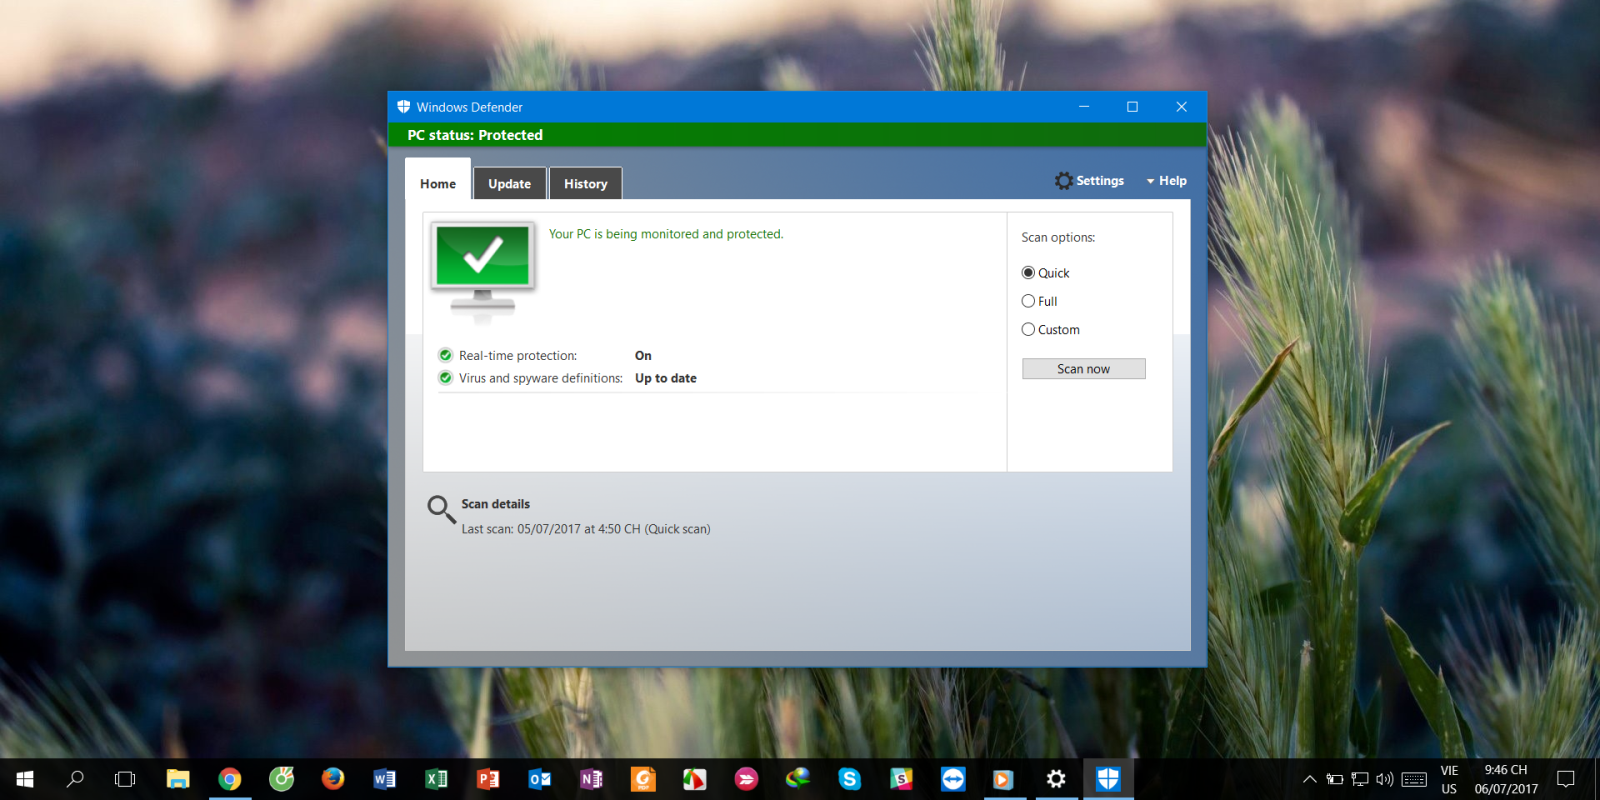Click the 'Up to date' status value
The width and height of the screenshot is (1600, 800).
666,378
